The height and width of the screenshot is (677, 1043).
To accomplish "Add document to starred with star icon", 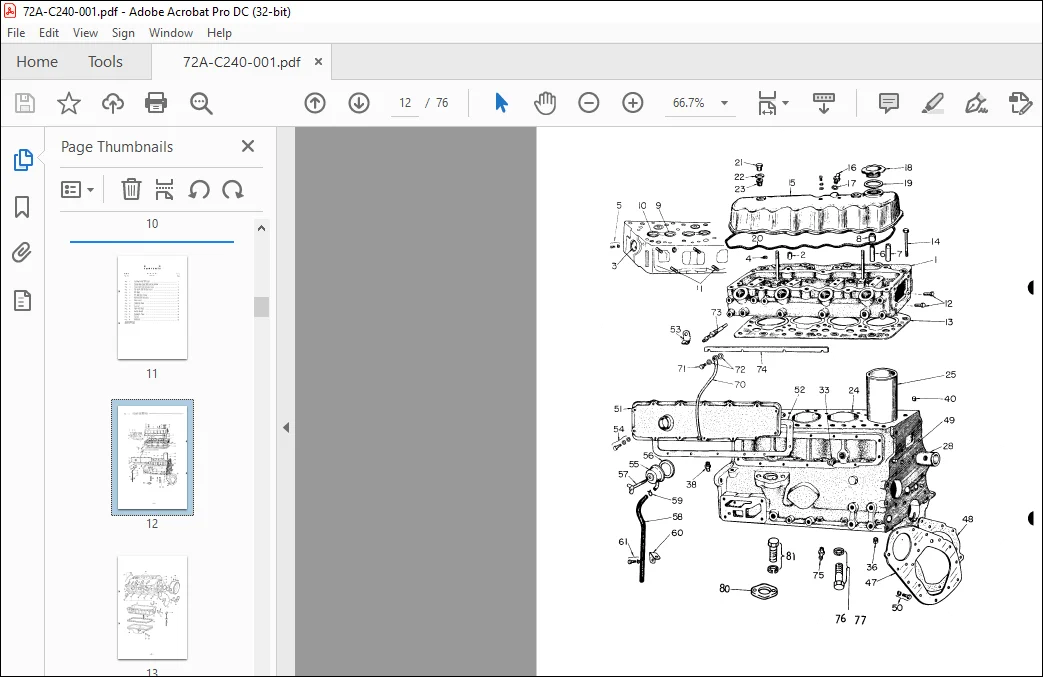I will click(69, 103).
